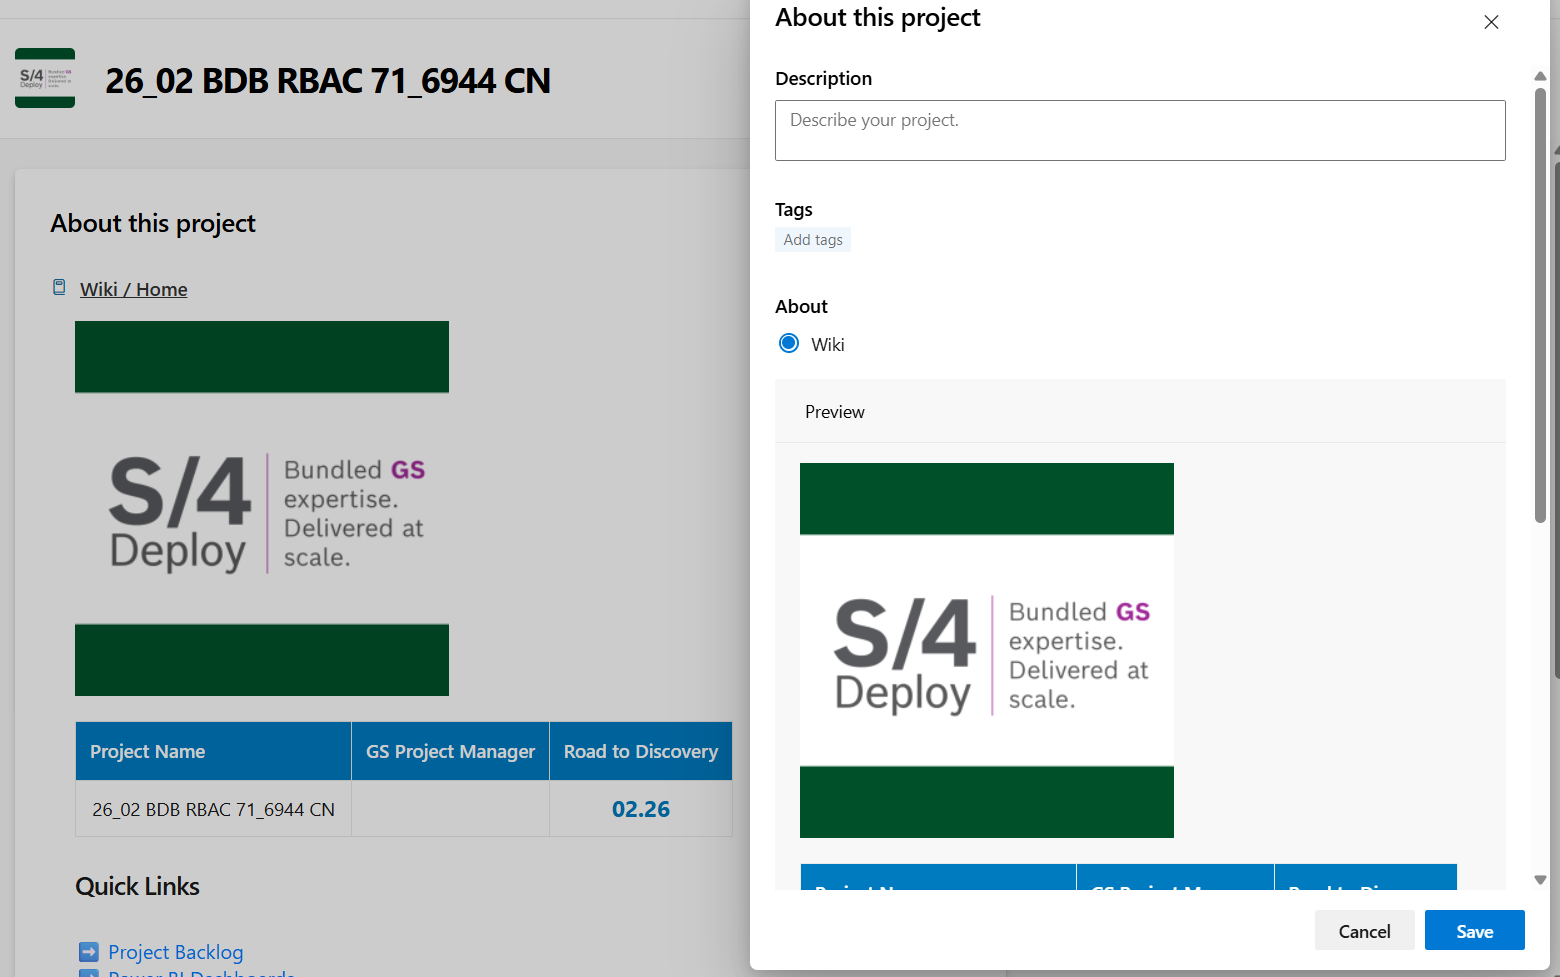Screen dimensions: 1560x977
Task: Click the panel scrollbar down arrow
Action: tap(1540, 880)
